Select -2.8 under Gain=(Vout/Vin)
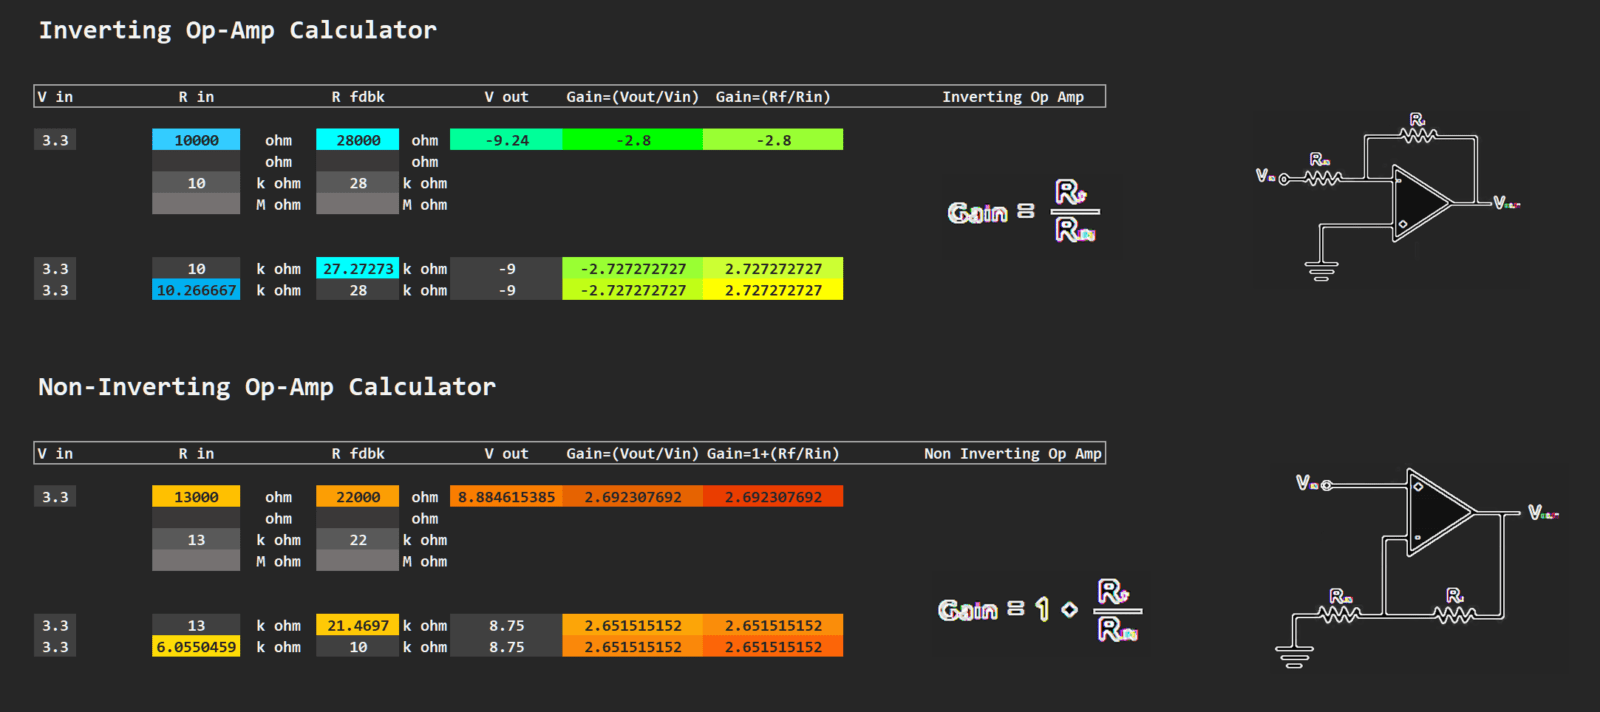1600x712 pixels. point(633,140)
